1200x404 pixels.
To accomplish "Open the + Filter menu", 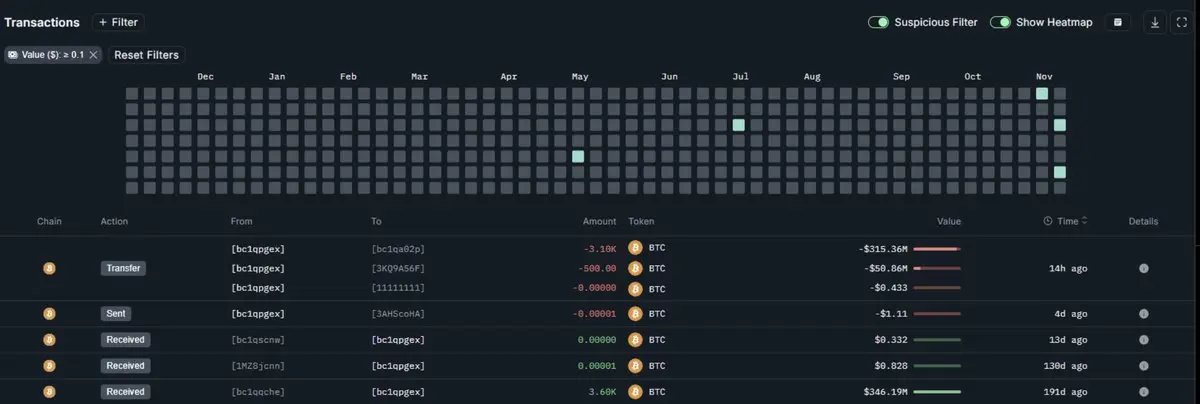I will click(118, 22).
